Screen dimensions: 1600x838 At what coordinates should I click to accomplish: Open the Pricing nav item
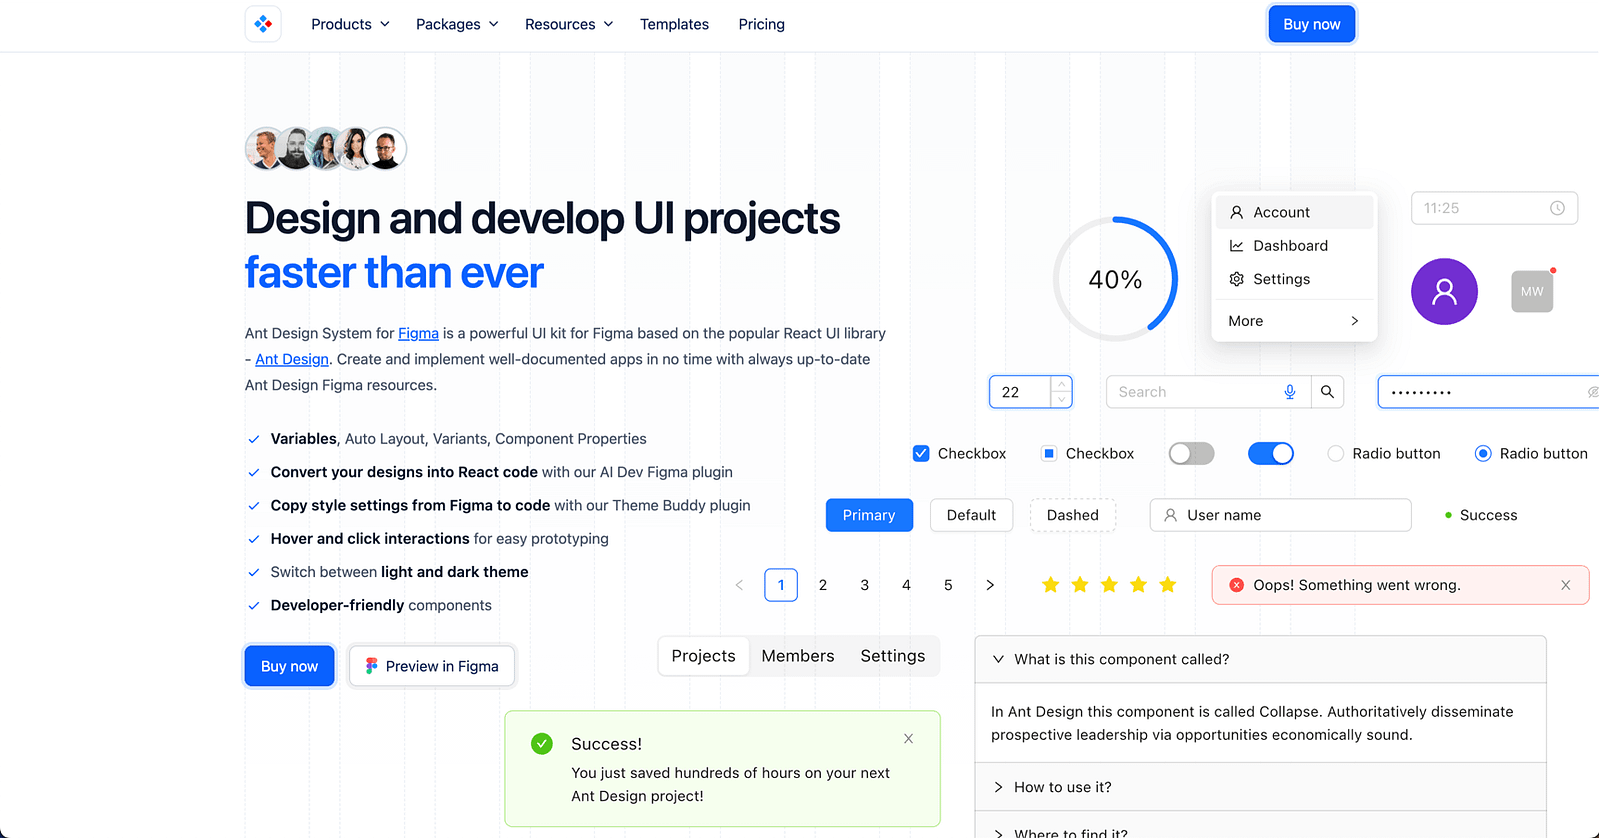762,24
